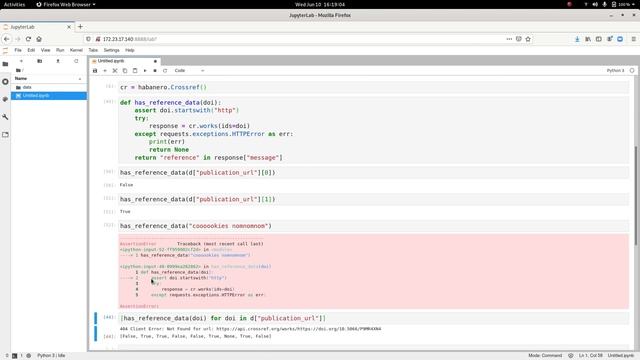
Task: Open the GNOME Activities overview
Action: (x=14, y=4)
